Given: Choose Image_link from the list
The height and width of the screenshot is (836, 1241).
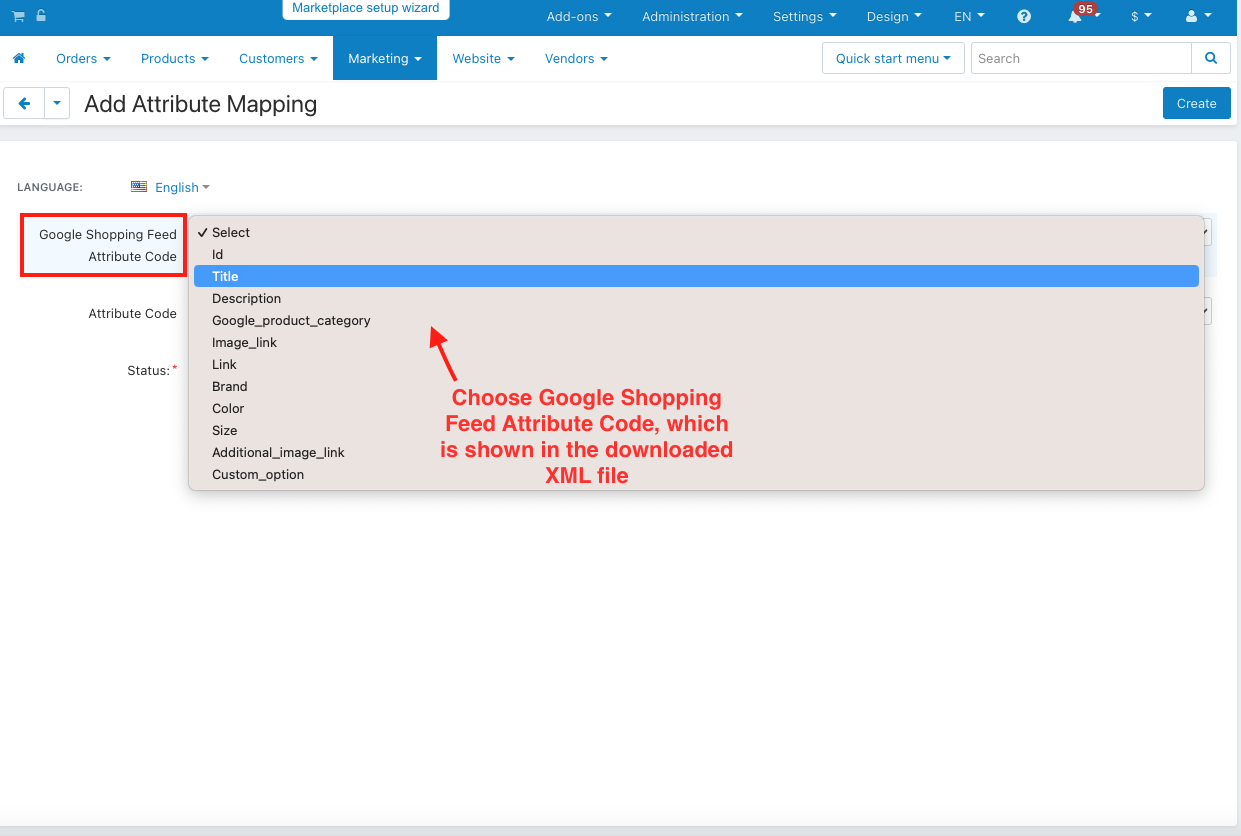Looking at the screenshot, I should point(696,342).
